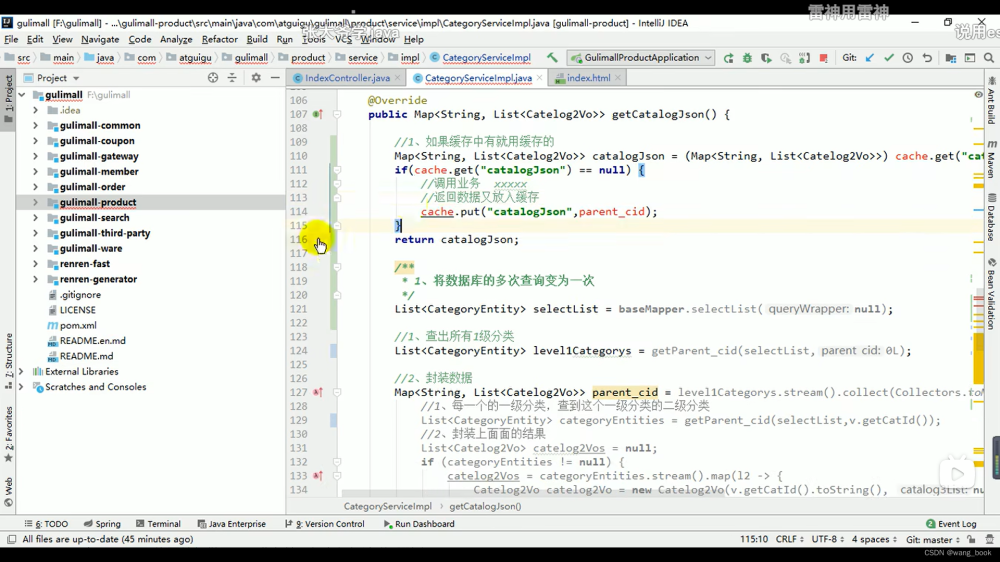Open the Maven tool window
Image resolution: width=1000 pixels, height=562 pixels.
point(992,159)
